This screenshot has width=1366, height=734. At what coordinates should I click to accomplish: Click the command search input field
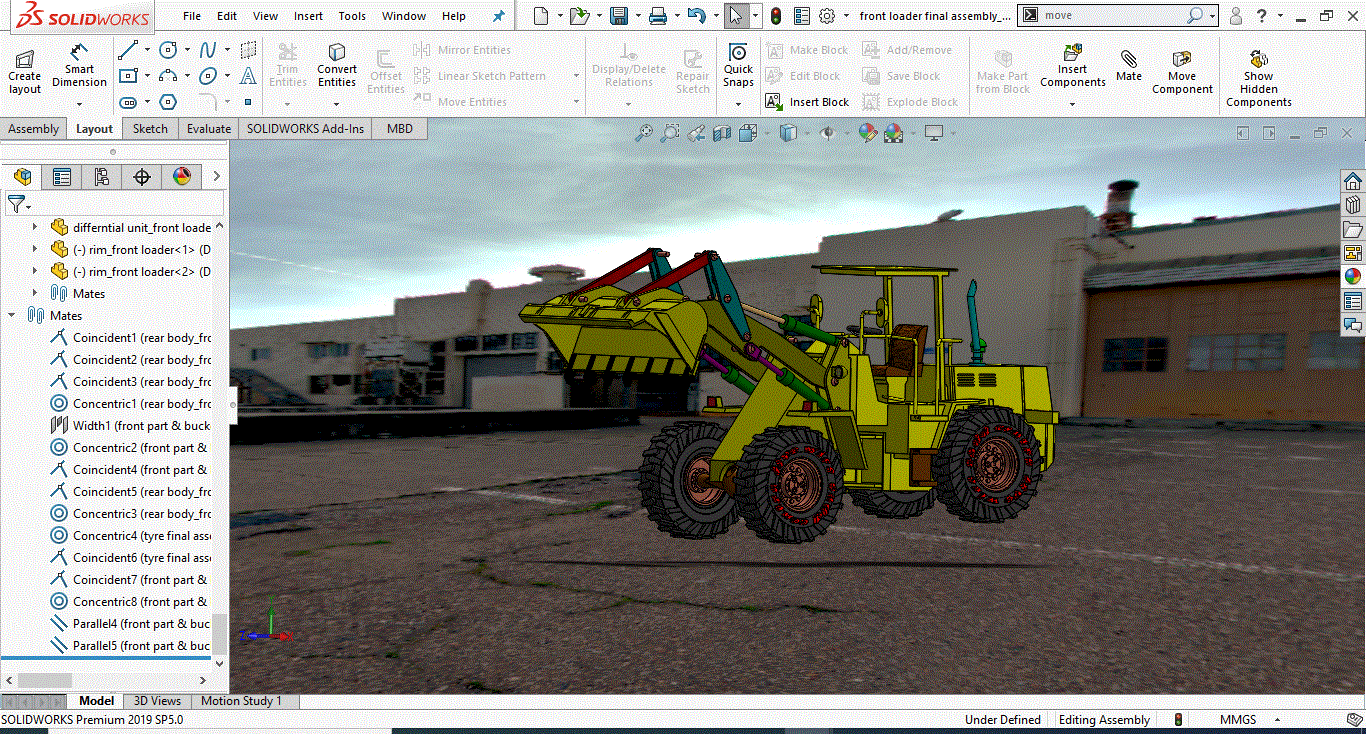click(x=1110, y=16)
